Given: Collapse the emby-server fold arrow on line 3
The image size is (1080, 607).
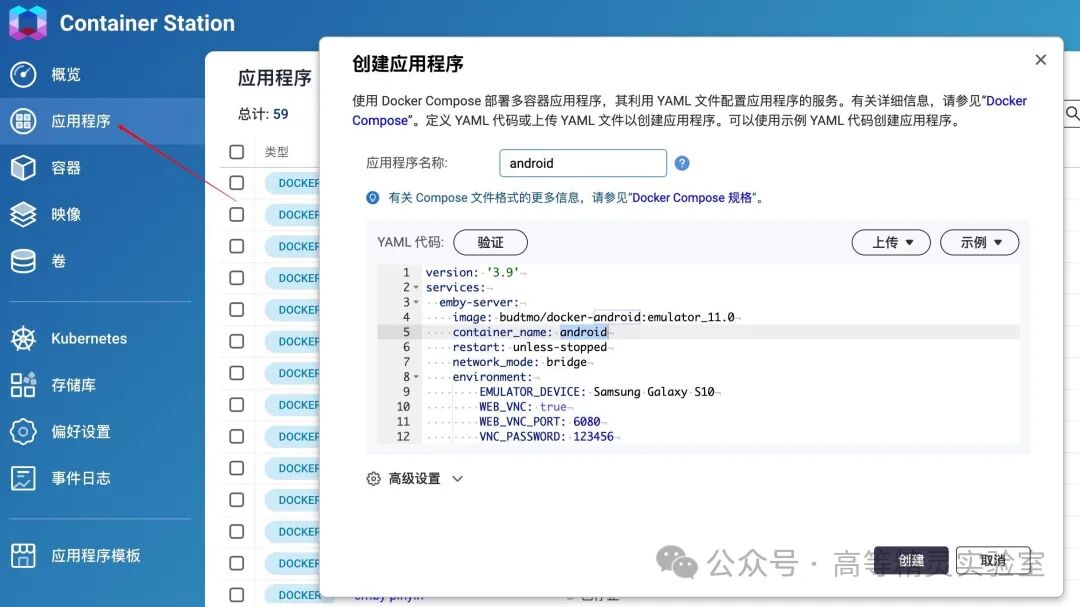Looking at the screenshot, I should (x=416, y=302).
